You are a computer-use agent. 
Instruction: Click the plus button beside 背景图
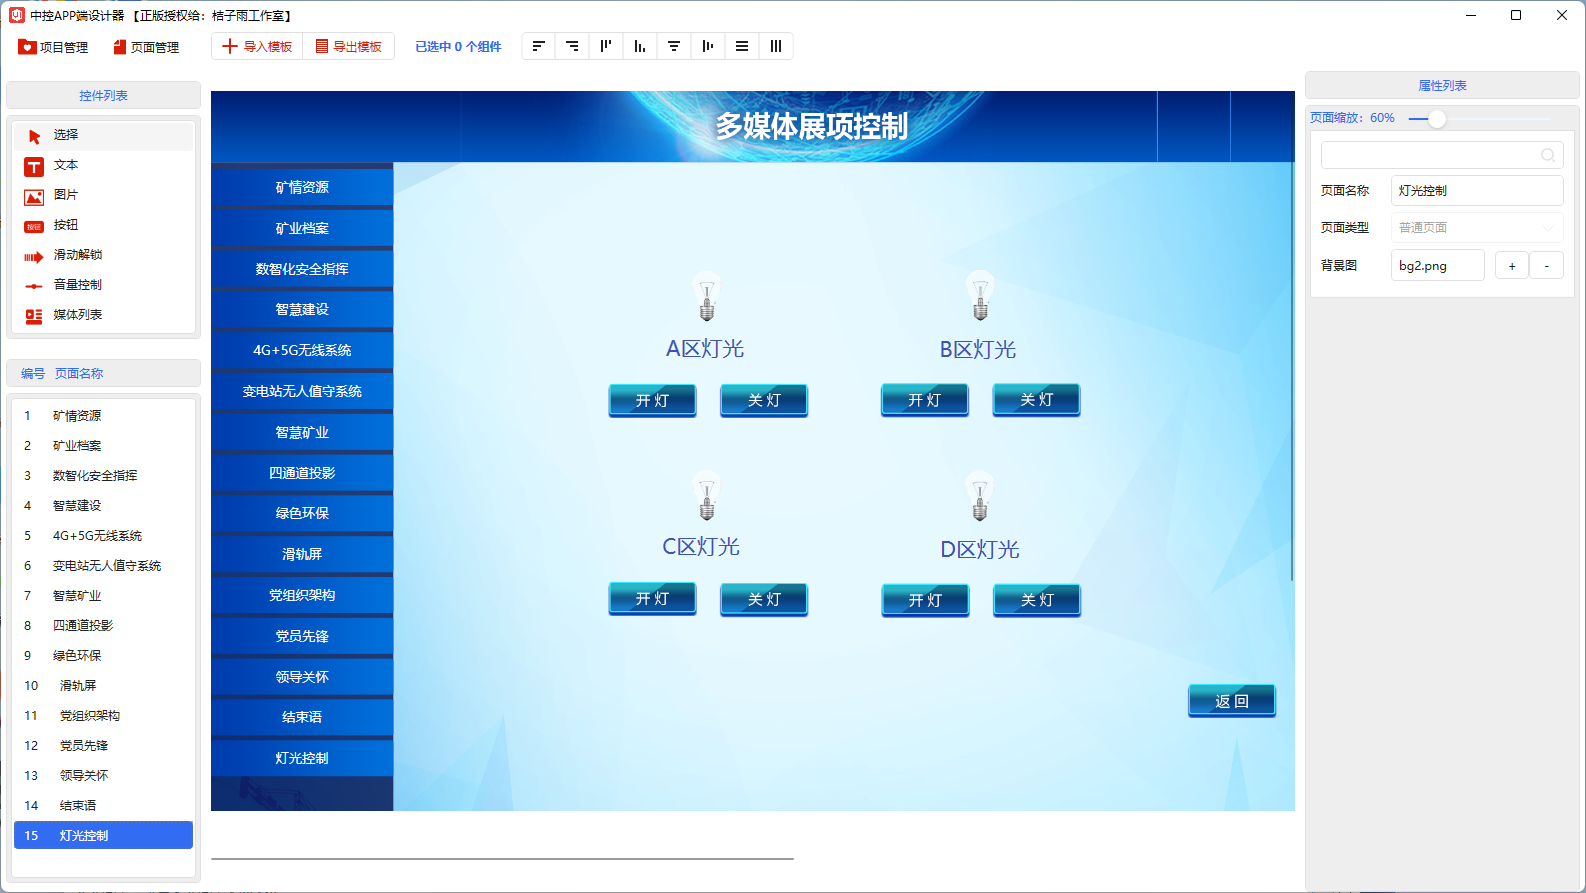1512,265
